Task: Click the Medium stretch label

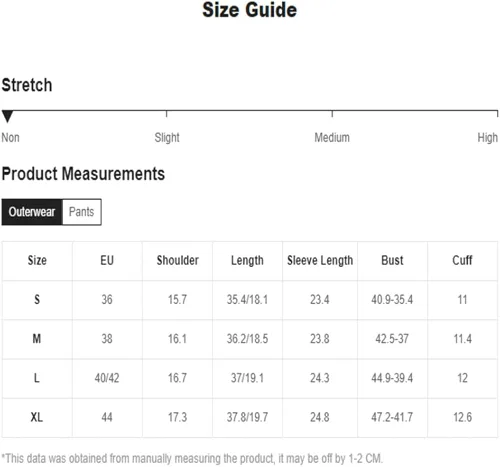Action: point(332,137)
